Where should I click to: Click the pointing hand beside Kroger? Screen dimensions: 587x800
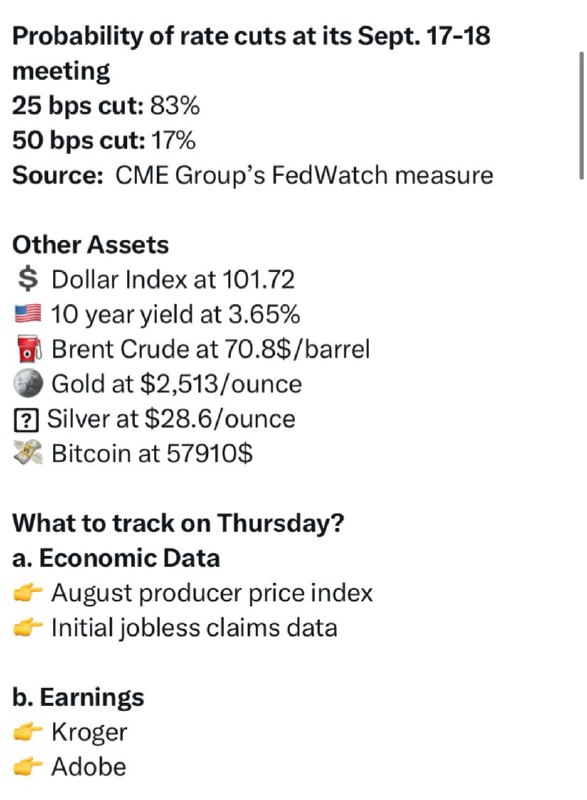point(28,732)
